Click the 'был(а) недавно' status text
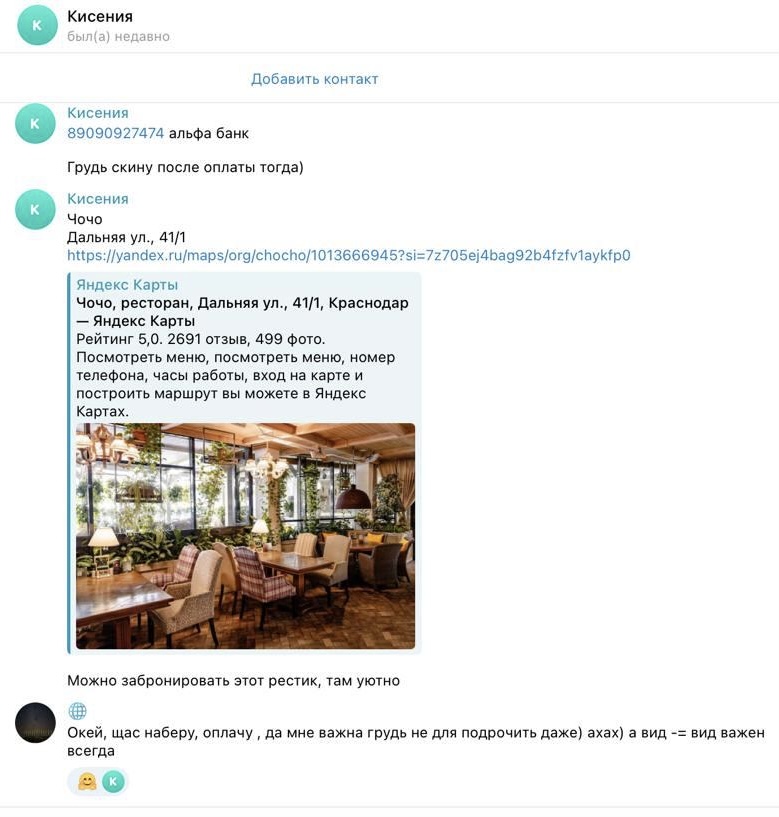Screen dimensions: 779x817 tap(118, 36)
